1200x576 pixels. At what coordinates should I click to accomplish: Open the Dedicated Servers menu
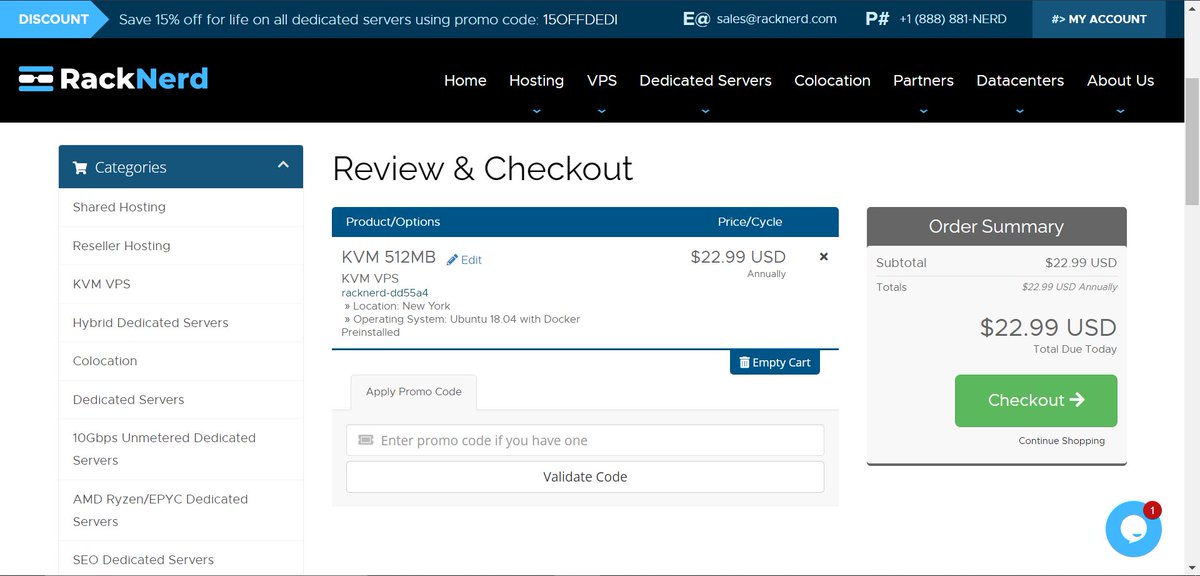click(x=705, y=80)
